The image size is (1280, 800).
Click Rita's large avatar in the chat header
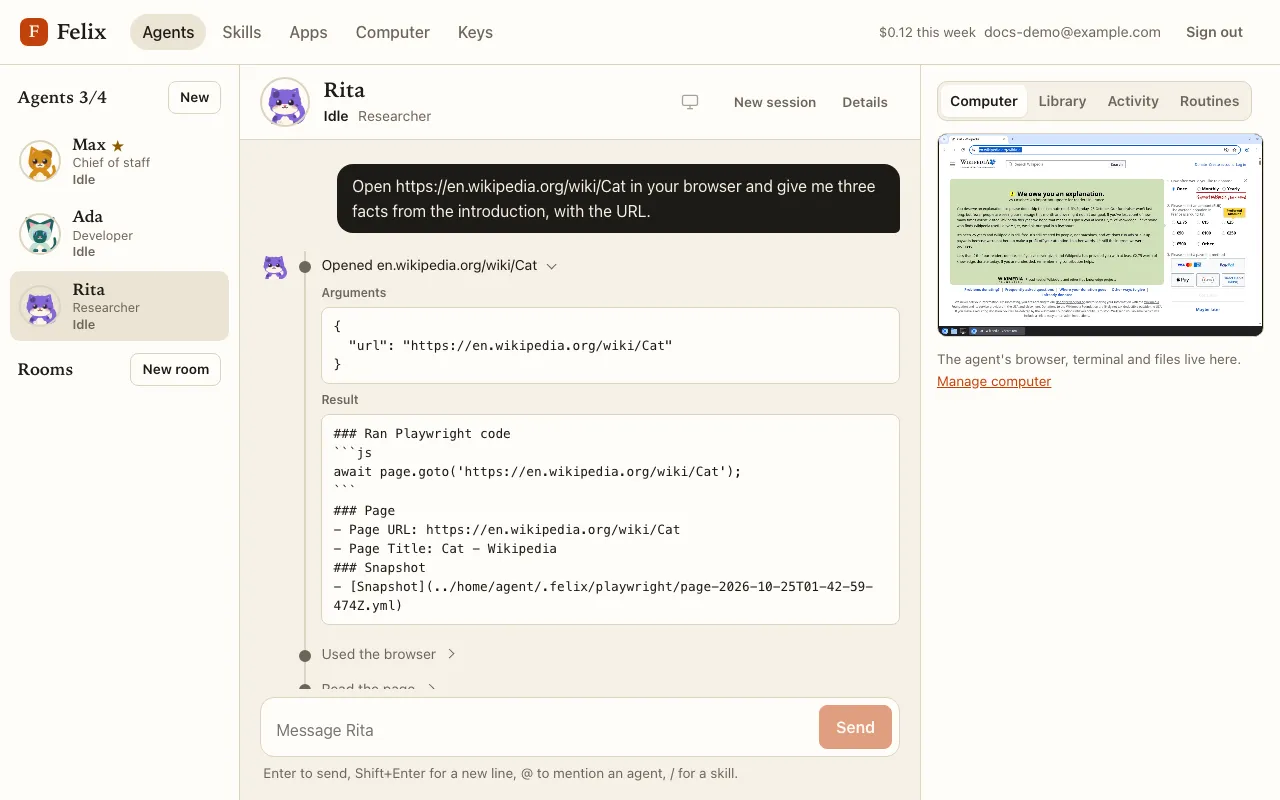285,102
